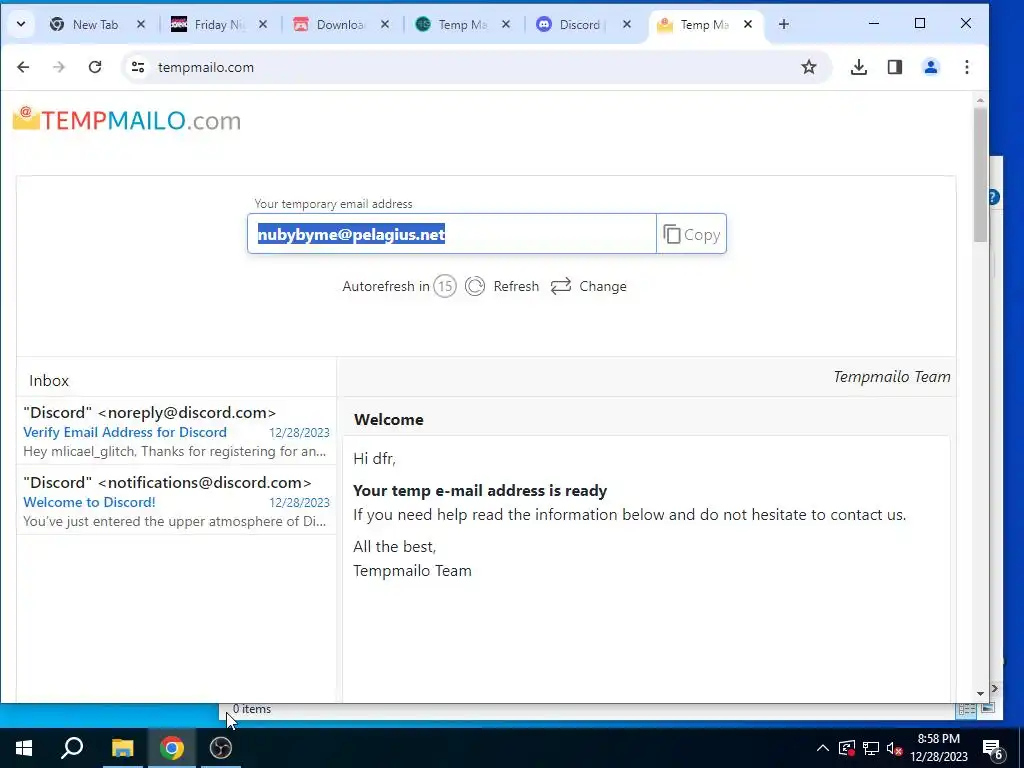Go back to previous page

pyautogui.click(x=23, y=67)
